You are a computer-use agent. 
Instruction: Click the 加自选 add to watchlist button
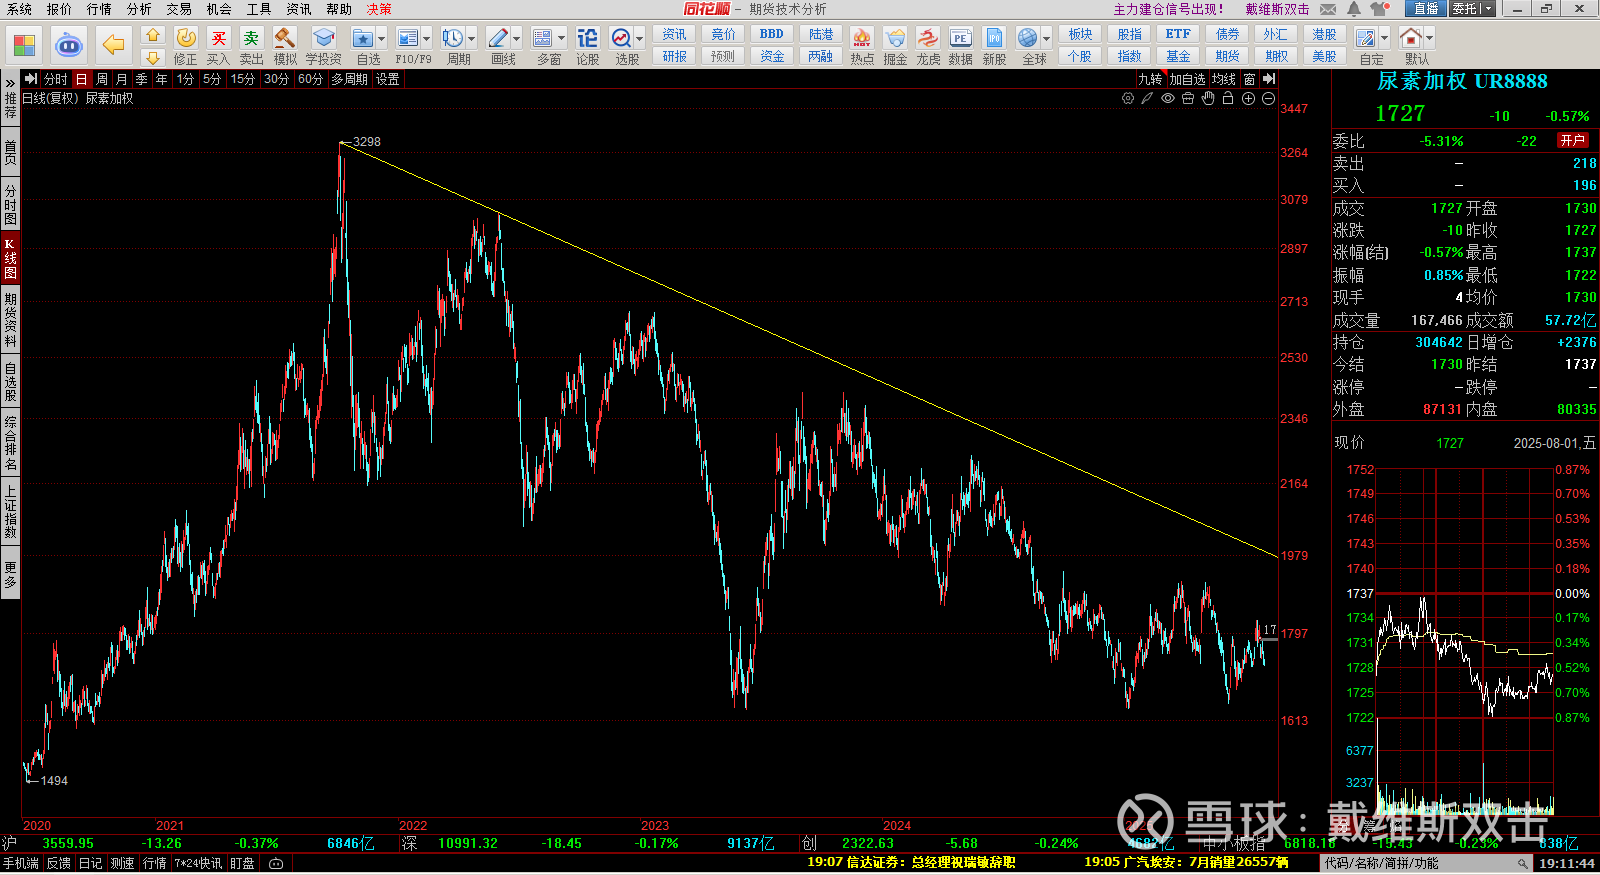click(x=1187, y=79)
